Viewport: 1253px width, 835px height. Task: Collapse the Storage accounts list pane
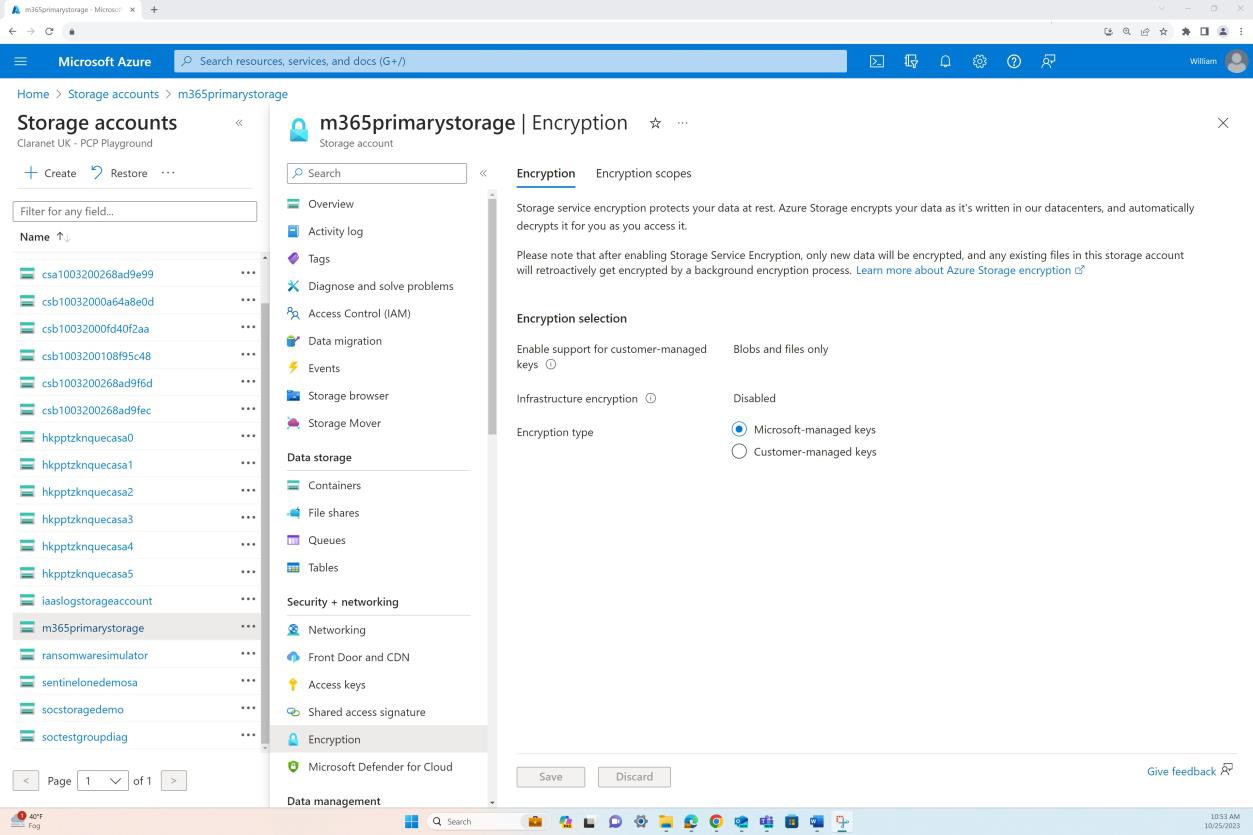click(239, 122)
